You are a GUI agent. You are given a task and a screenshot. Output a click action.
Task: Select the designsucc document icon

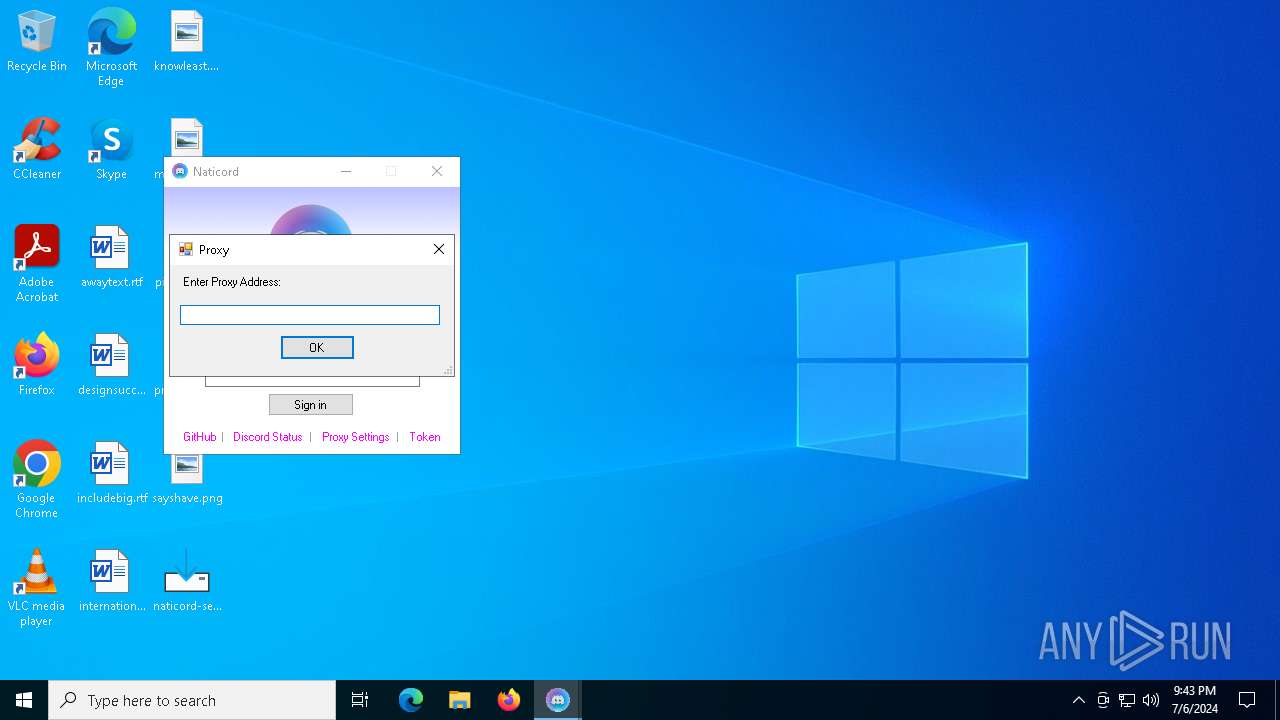111,366
